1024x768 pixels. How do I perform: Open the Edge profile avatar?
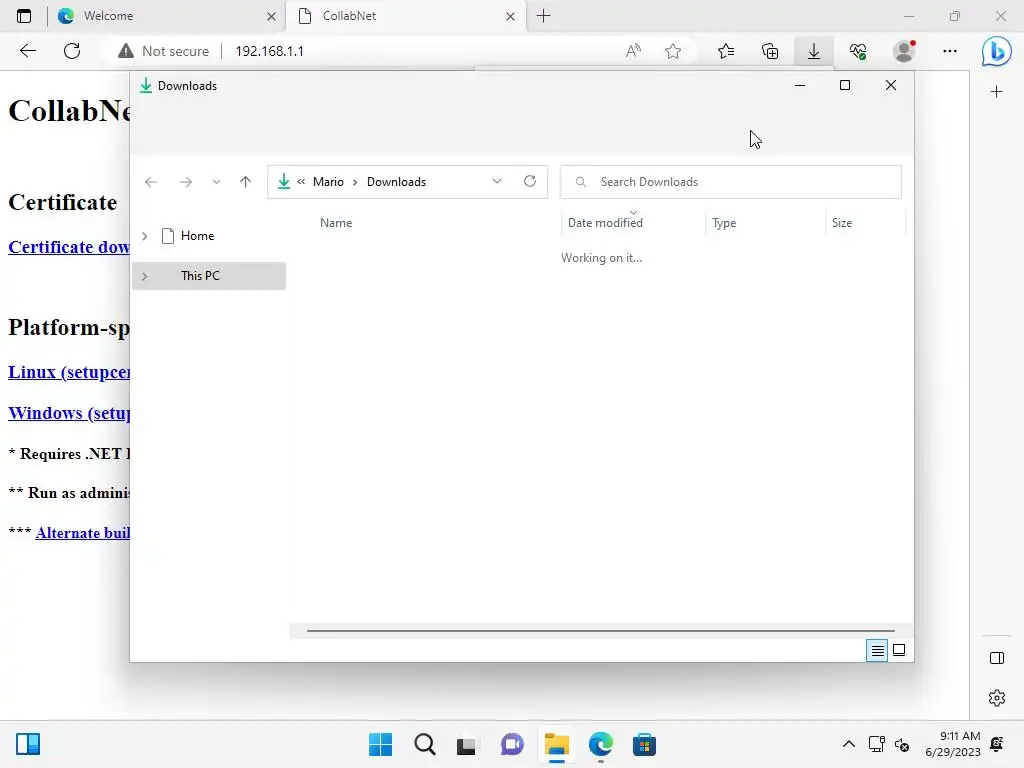(x=904, y=51)
